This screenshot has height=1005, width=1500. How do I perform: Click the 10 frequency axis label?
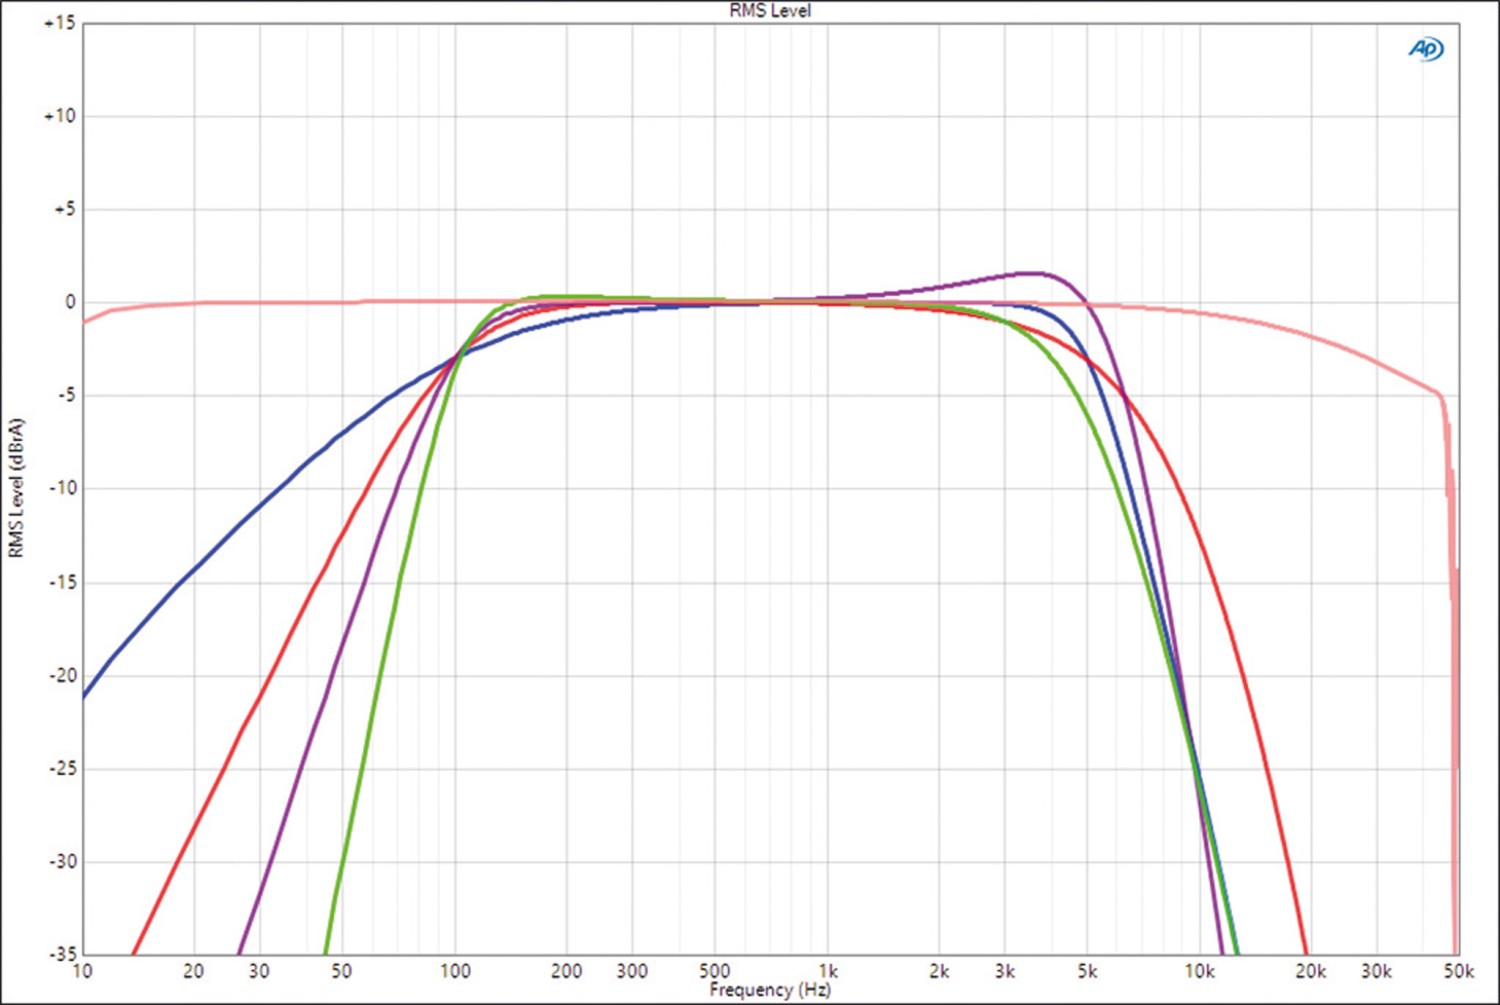(x=82, y=971)
